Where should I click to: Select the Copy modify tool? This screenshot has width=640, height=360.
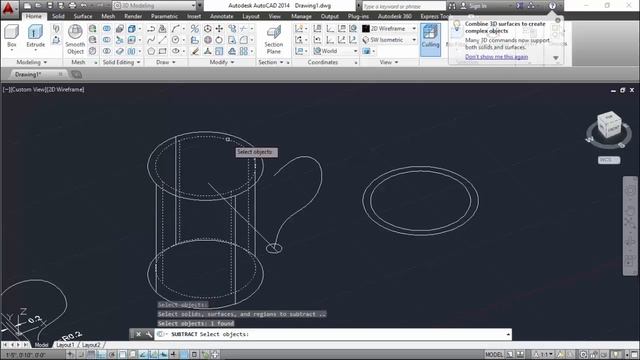click(232, 29)
